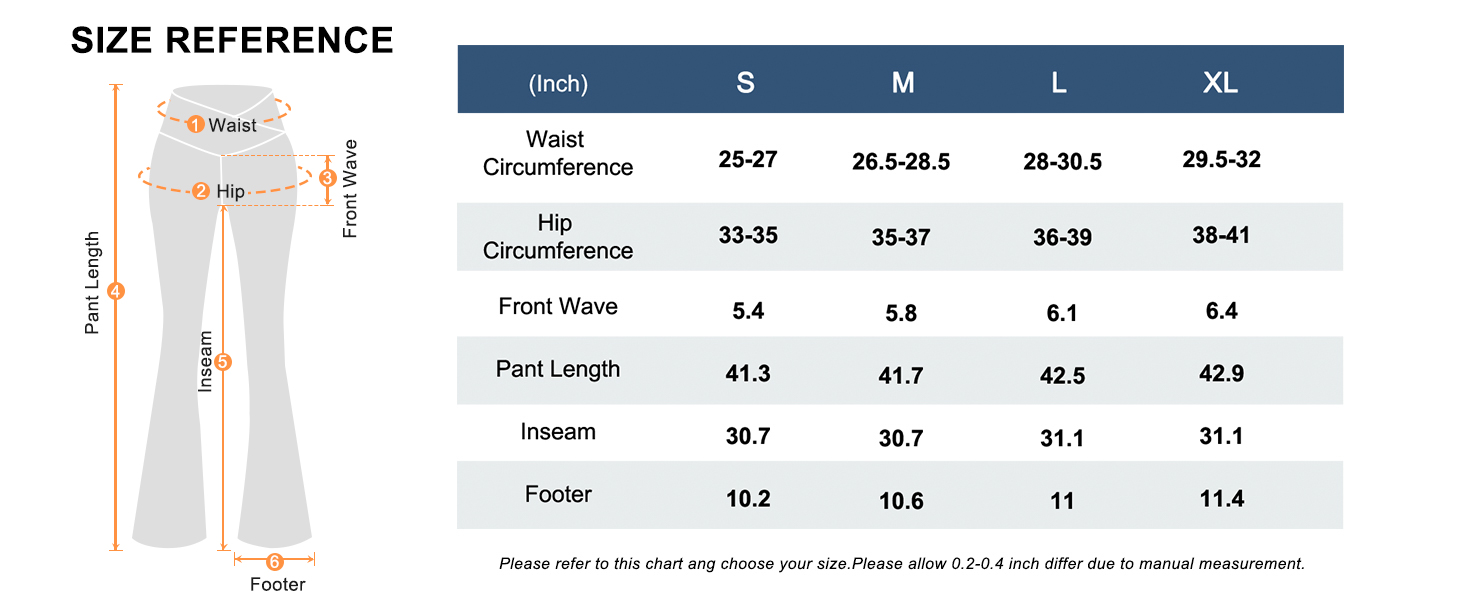This screenshot has height=600, width=1464.
Task: Click the SIZE REFERENCE heading
Action: point(232,40)
